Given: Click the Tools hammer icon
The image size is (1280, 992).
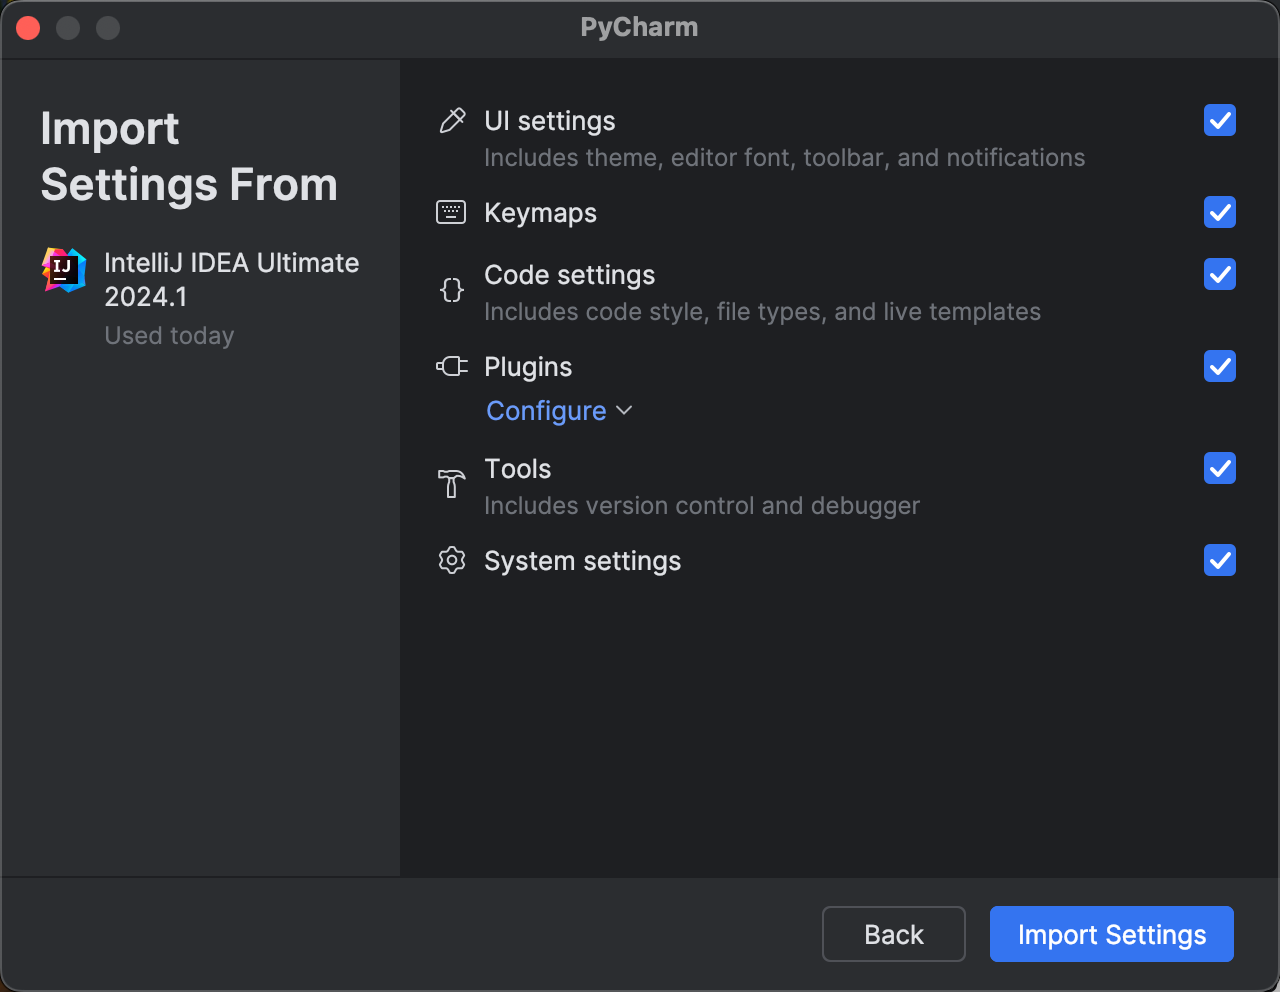Looking at the screenshot, I should tap(452, 483).
